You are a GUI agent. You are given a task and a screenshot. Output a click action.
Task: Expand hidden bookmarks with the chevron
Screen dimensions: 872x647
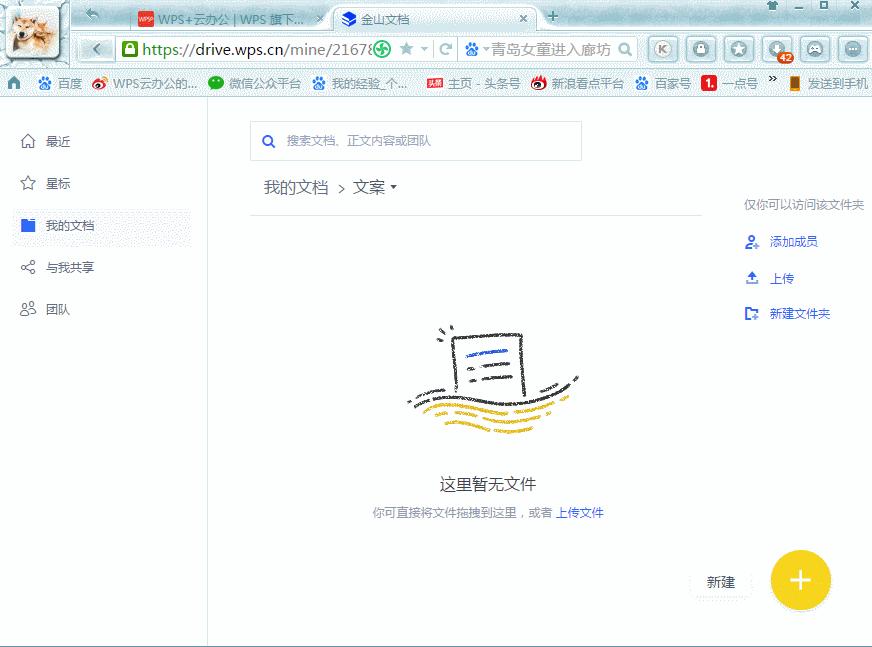(x=770, y=84)
